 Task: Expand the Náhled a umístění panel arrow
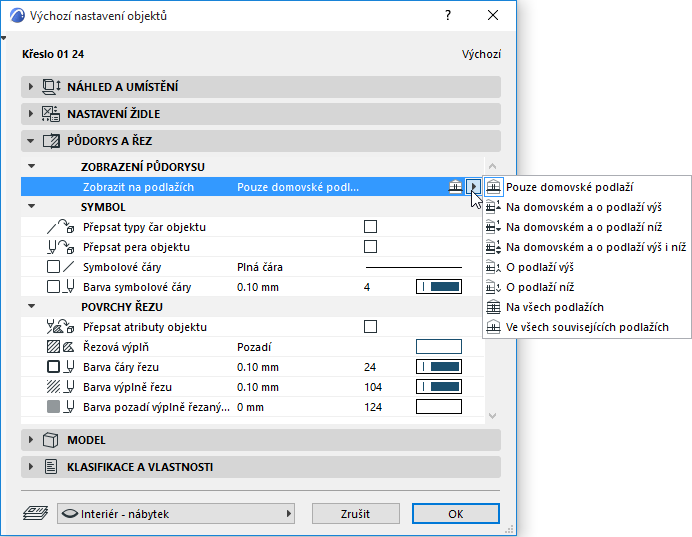point(30,87)
